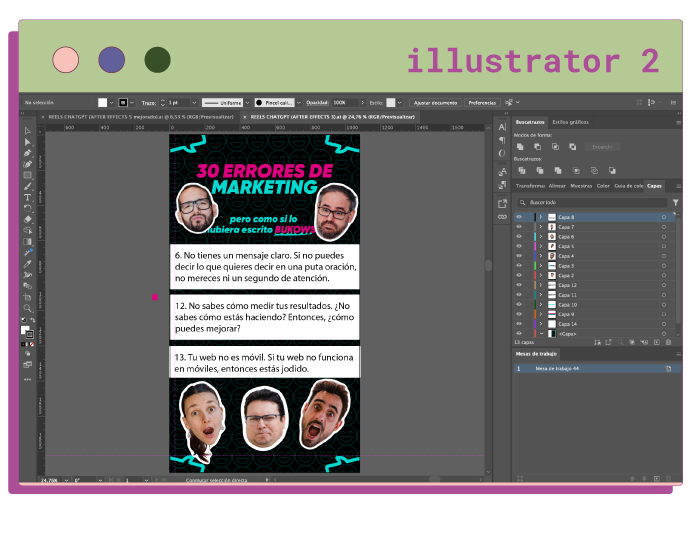700x540 pixels.
Task: Open the Estilos gráficos tab
Action: pos(571,122)
